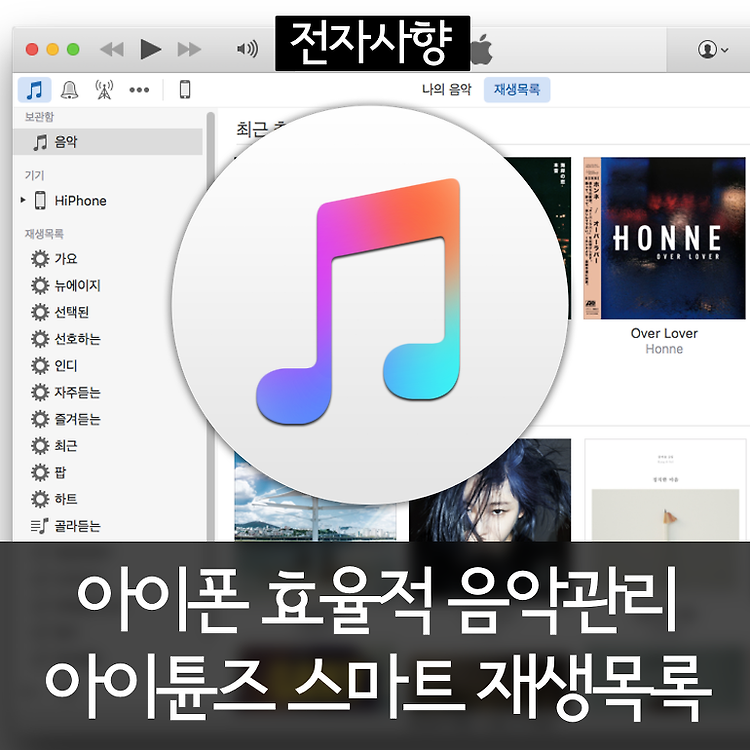The height and width of the screenshot is (750, 750).
Task: Select 음악 in the library sidebar
Action: [108, 142]
